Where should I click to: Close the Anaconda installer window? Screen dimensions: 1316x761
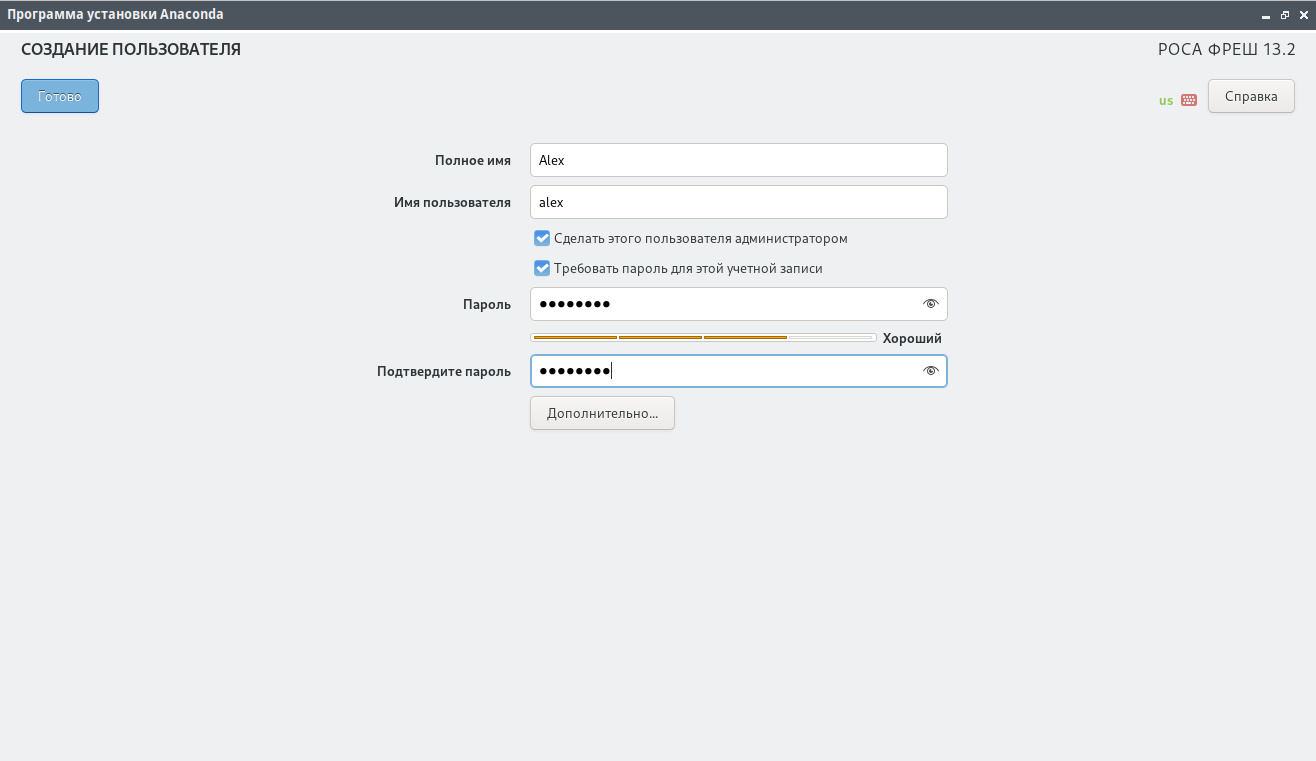[1303, 15]
